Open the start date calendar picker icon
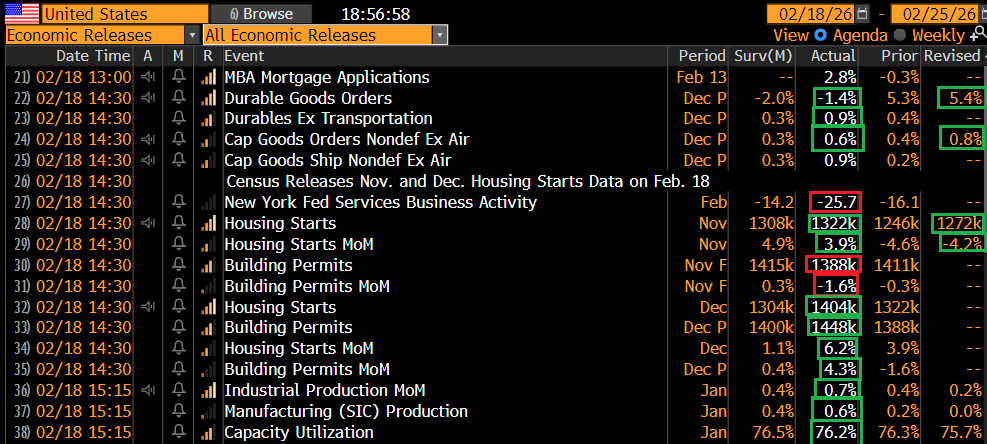This screenshot has width=987, height=444. point(860,14)
